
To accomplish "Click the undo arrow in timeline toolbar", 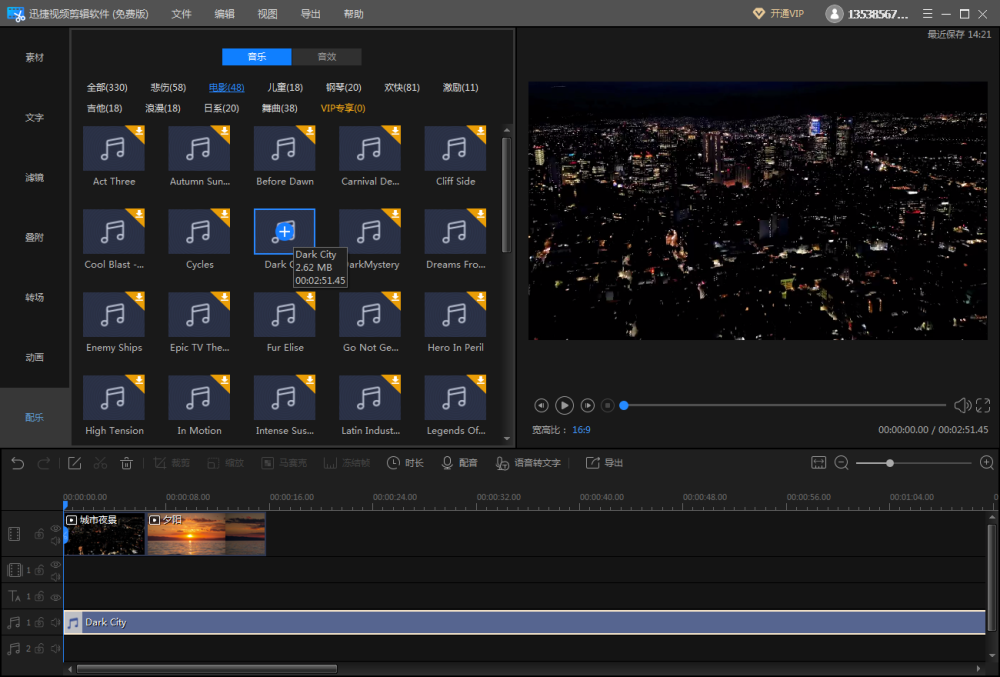I will pos(18,463).
